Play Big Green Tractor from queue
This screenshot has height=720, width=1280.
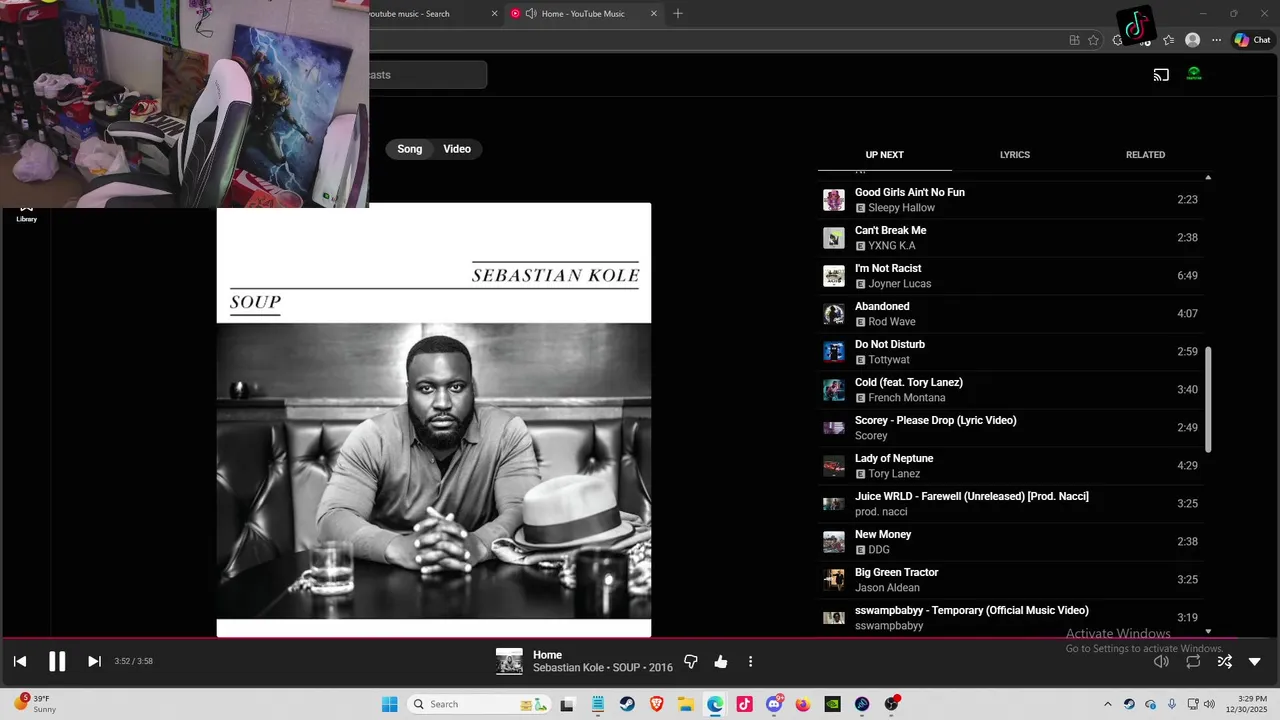pos(1010,580)
